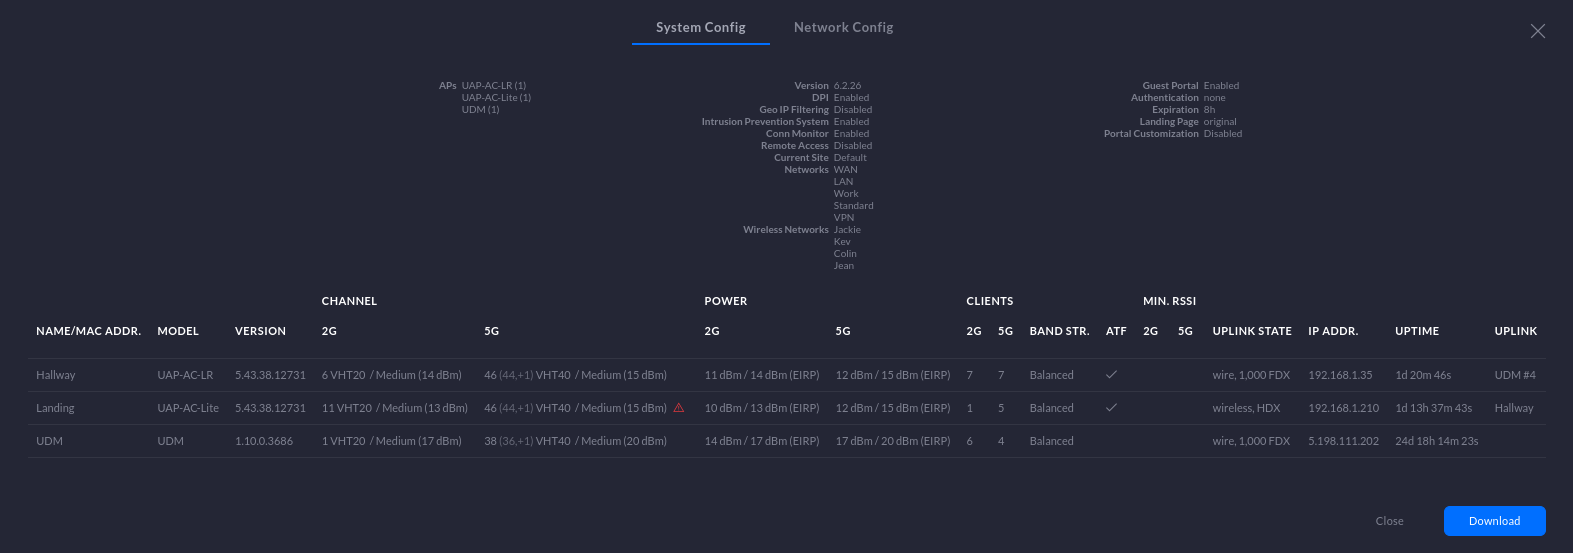Click the ATF checkmark in Hallway row

[x=1111, y=375]
